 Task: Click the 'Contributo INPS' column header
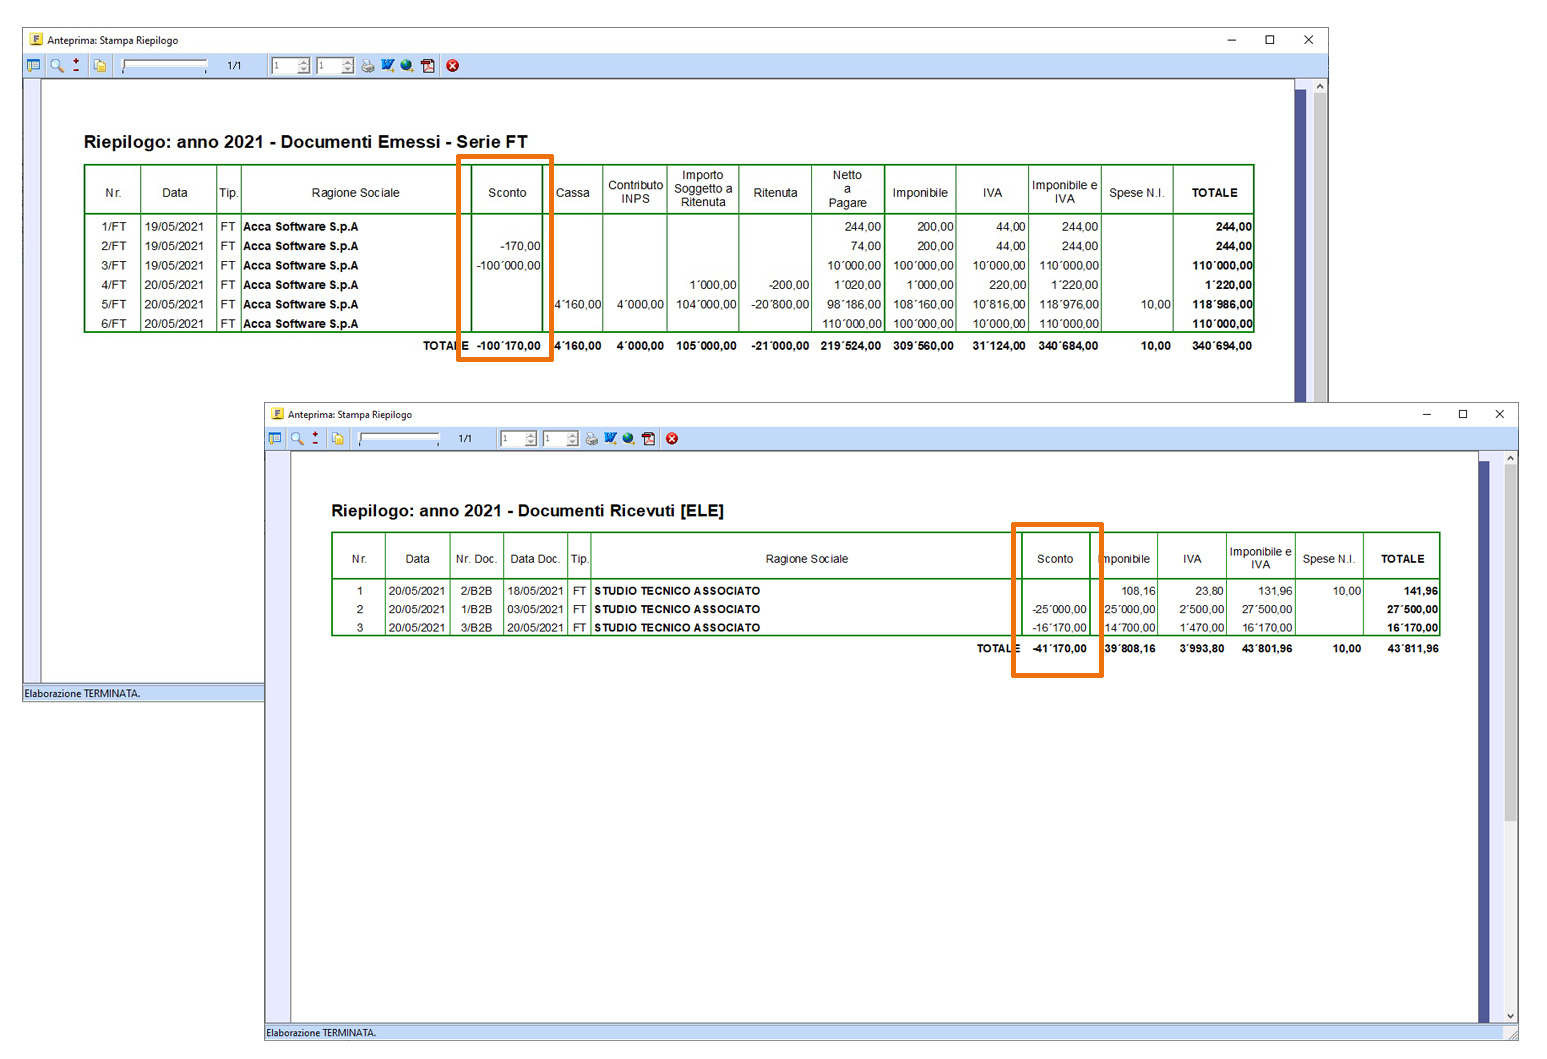[636, 192]
